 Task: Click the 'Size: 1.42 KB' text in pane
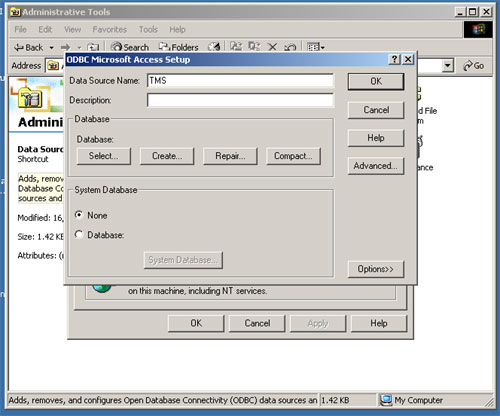tap(40, 237)
